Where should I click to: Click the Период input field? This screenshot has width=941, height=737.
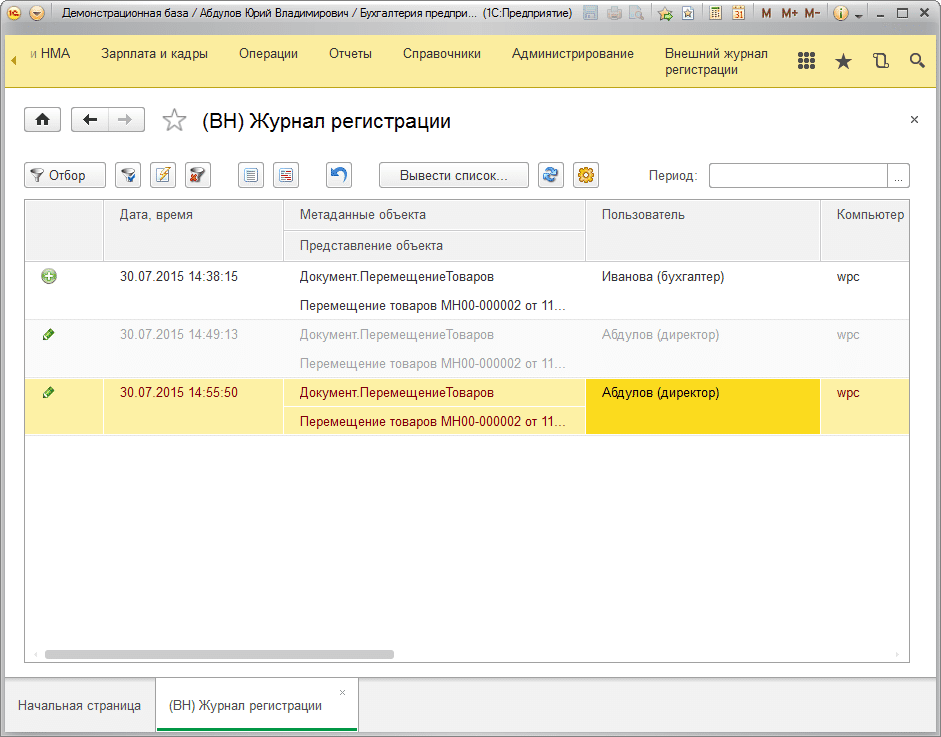[x=797, y=175]
